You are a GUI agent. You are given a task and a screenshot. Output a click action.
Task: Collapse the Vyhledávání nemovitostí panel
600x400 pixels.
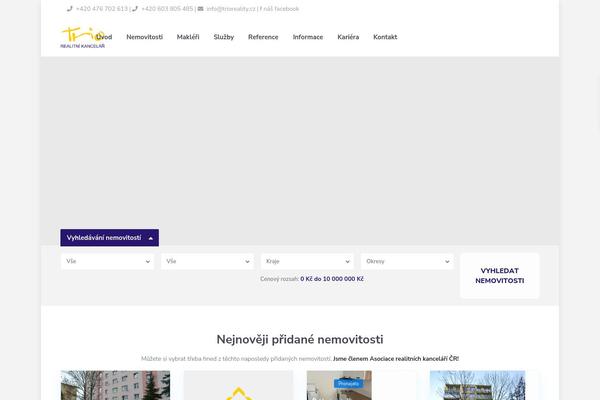(109, 238)
